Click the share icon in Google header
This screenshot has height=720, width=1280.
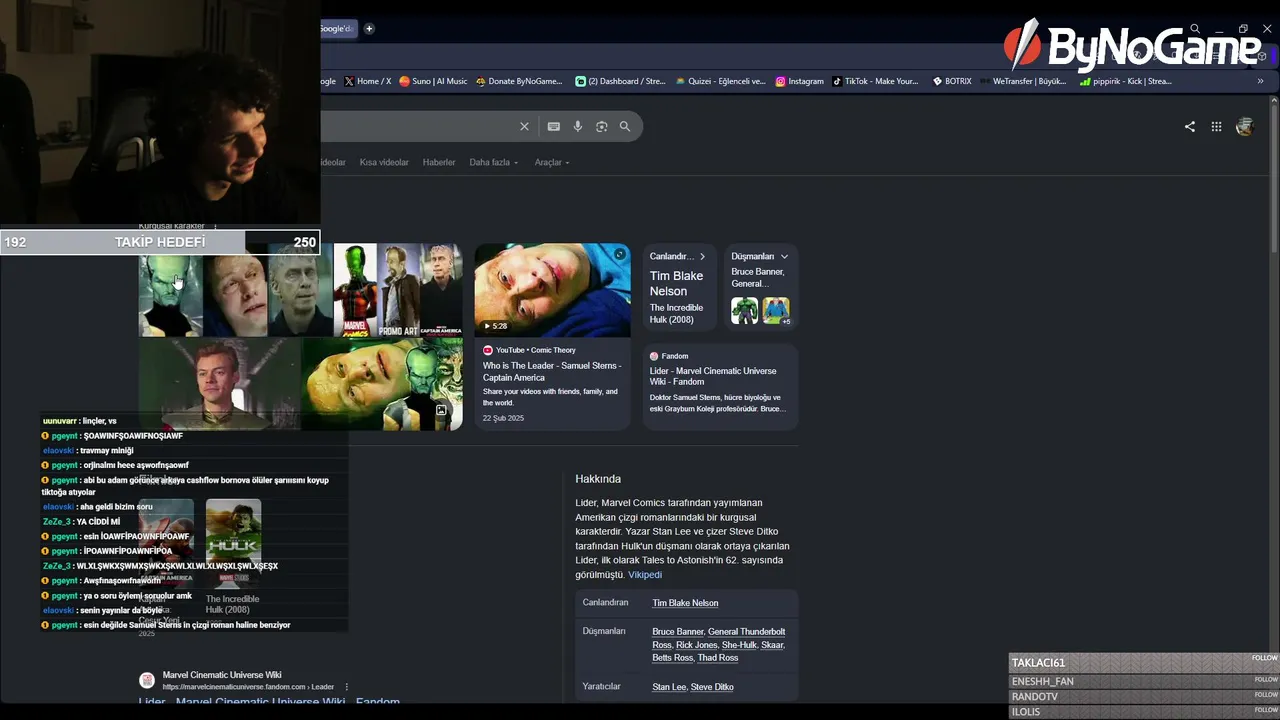1190,127
